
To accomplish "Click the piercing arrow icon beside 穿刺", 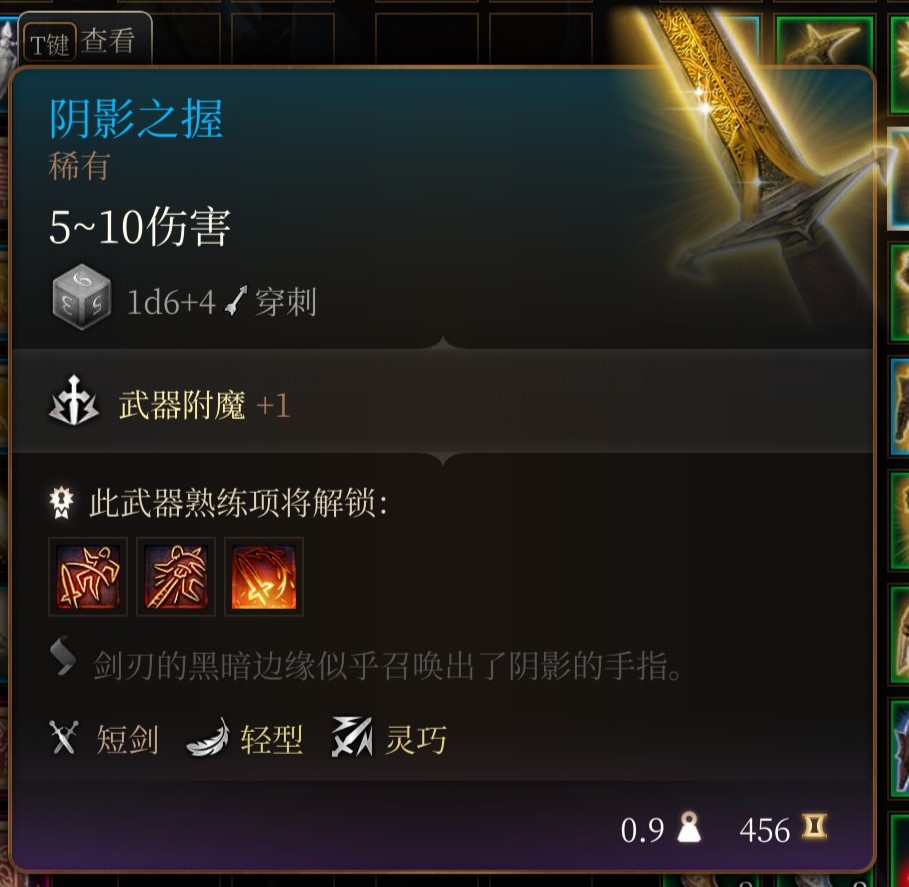I will pos(237,300).
